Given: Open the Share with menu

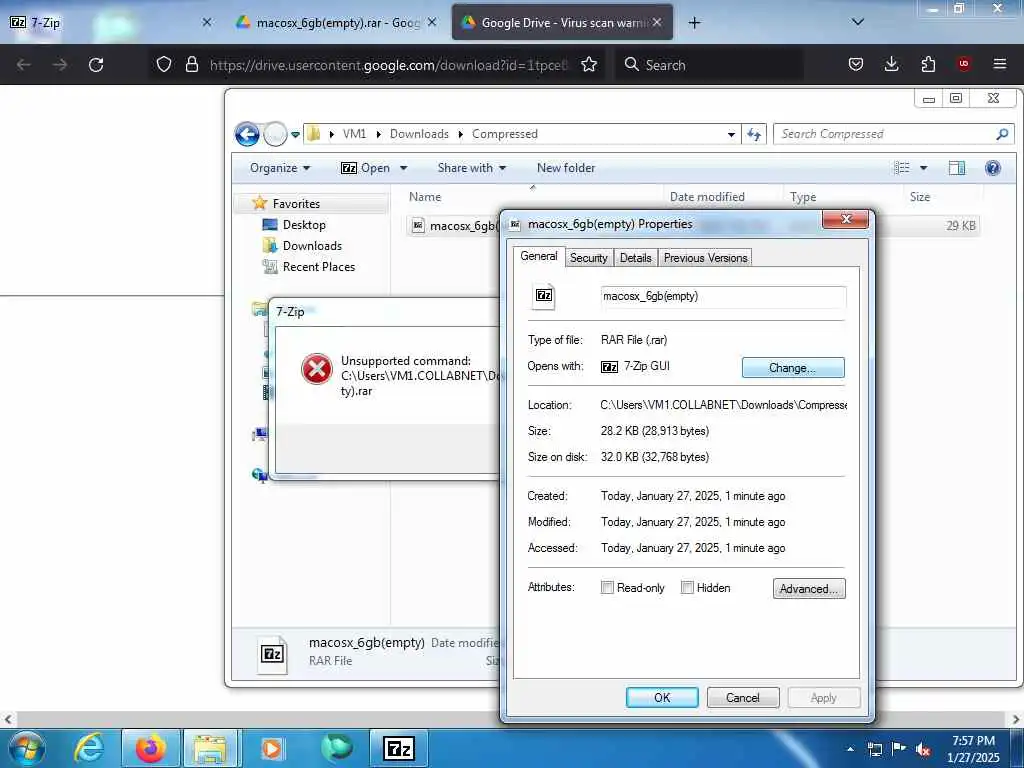Looking at the screenshot, I should pos(472,168).
